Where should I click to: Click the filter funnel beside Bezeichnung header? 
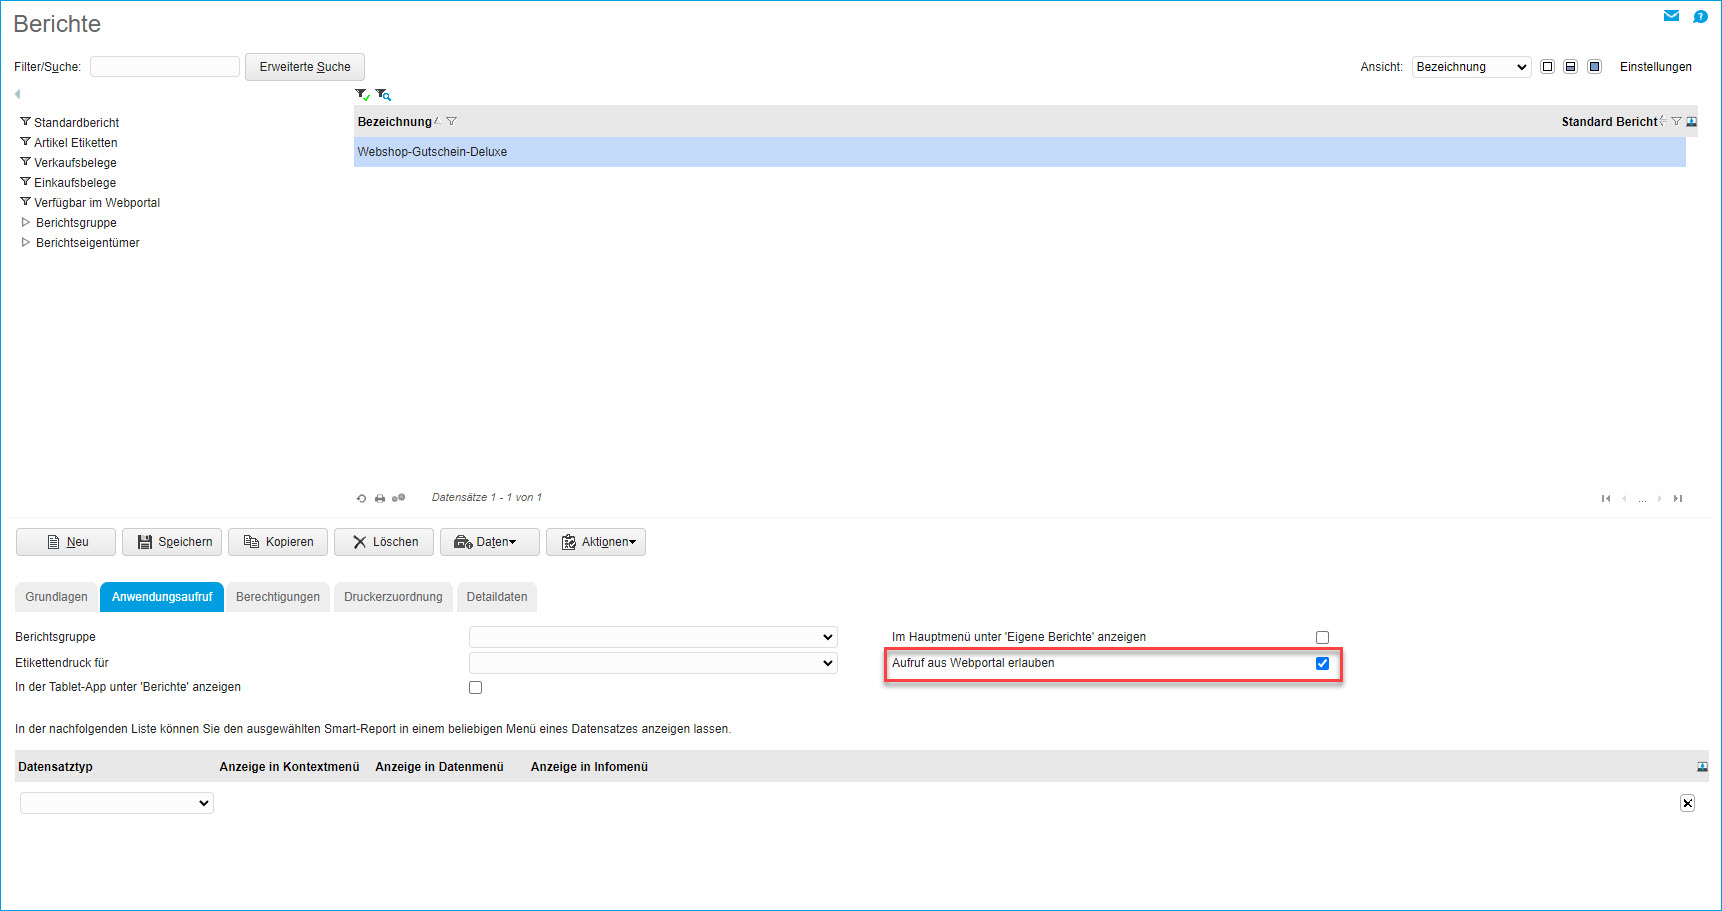click(452, 122)
